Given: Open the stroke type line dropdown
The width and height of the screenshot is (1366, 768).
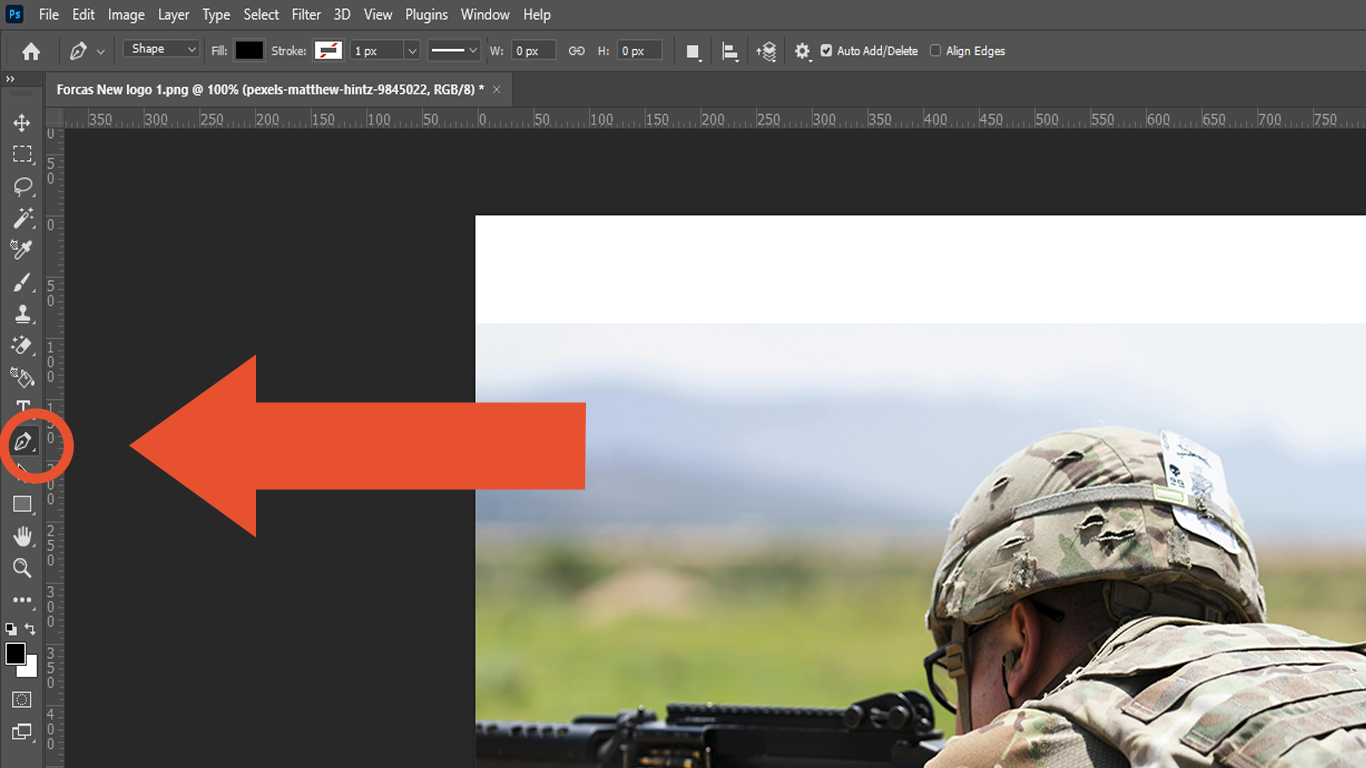Looking at the screenshot, I should pyautogui.click(x=455, y=51).
